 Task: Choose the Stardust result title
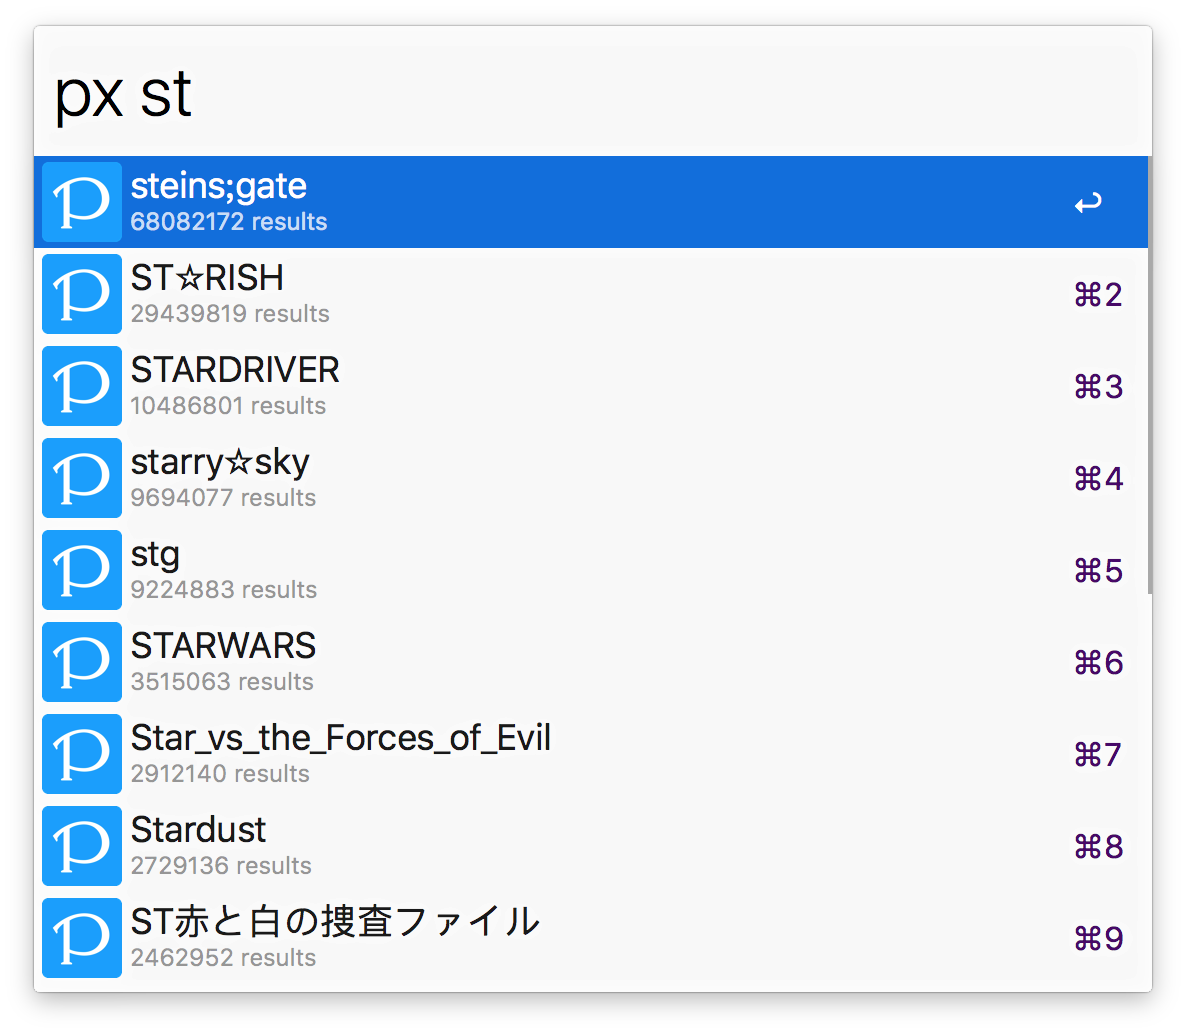tap(198, 830)
